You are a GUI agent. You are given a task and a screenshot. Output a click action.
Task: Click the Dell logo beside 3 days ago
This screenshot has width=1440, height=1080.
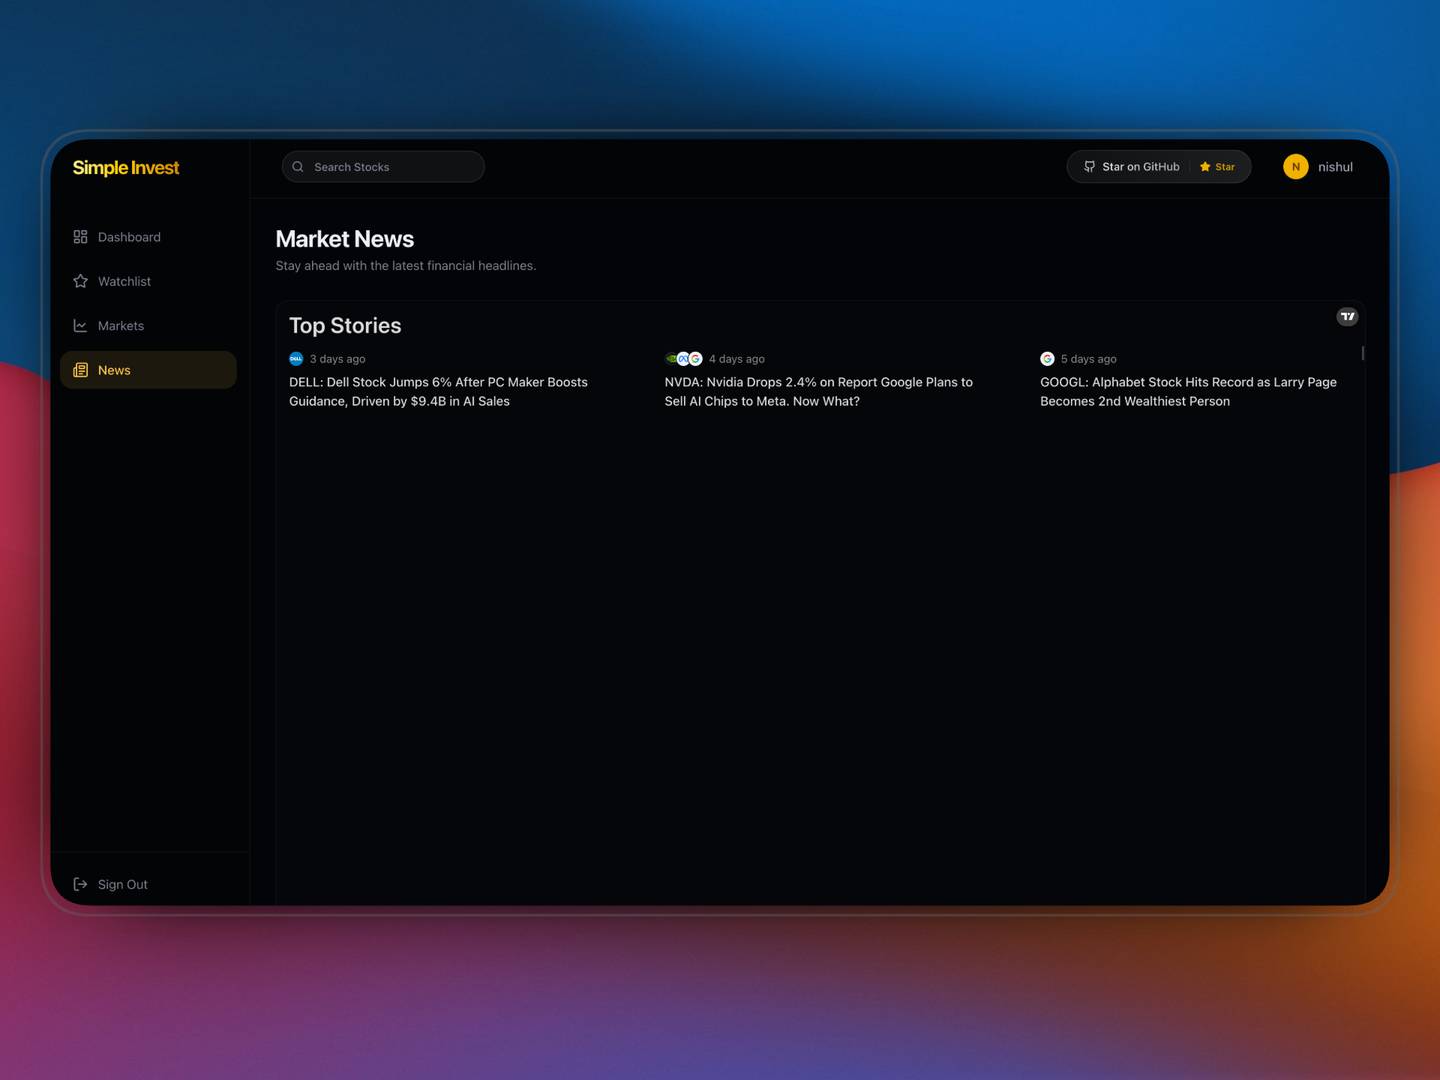296,359
